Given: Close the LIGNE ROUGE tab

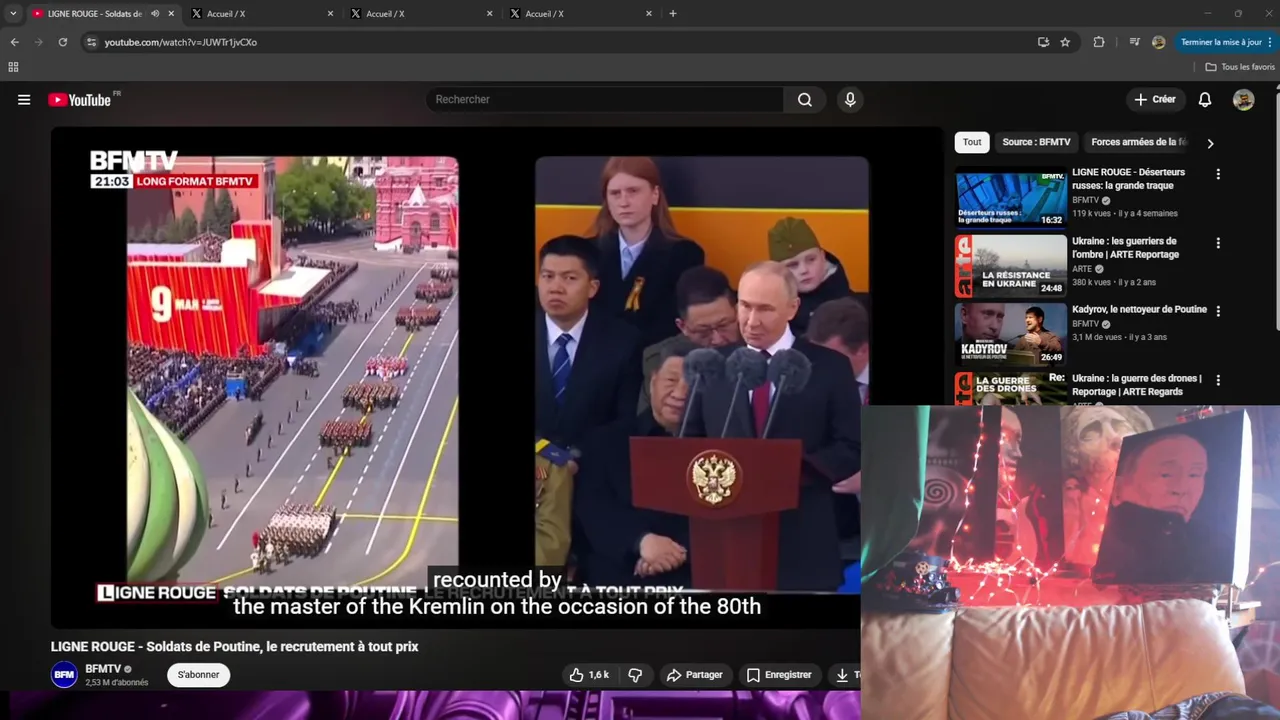Looking at the screenshot, I should 171,14.
